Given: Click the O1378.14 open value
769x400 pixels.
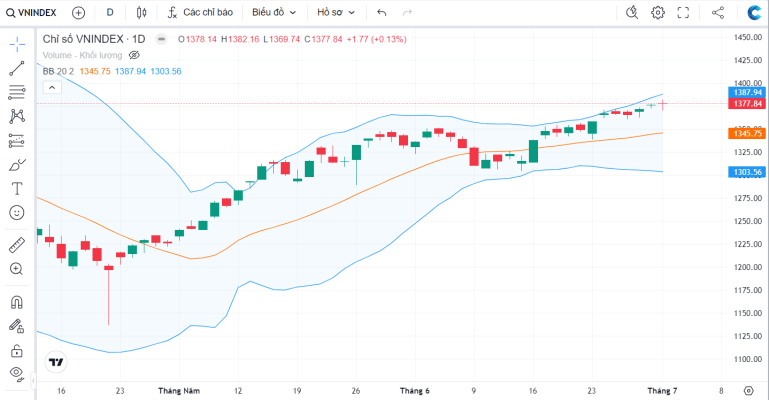Looking at the screenshot, I should tap(197, 39).
